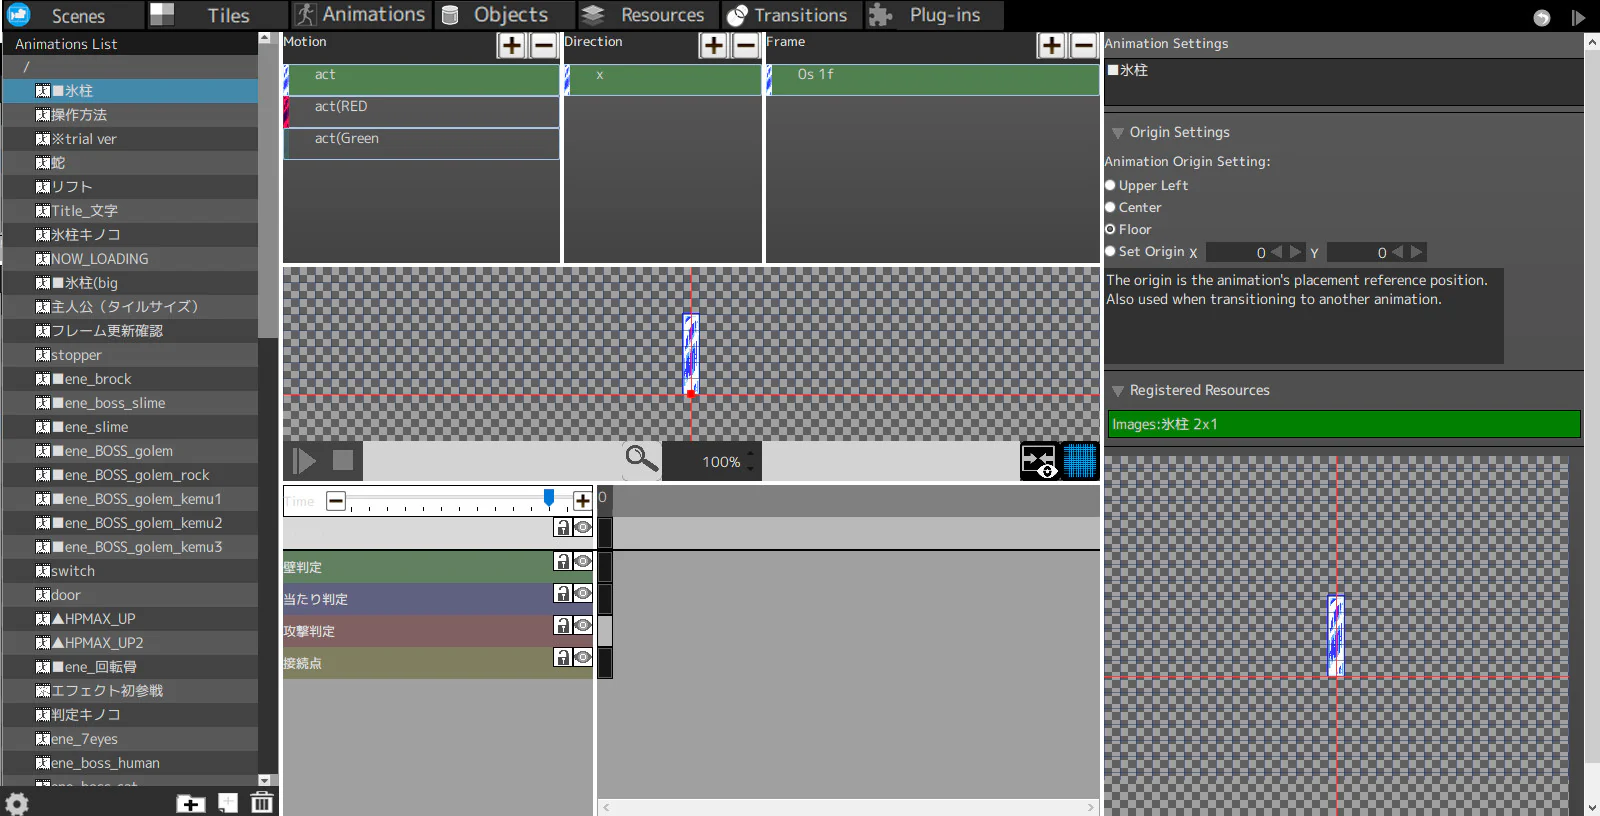The height and width of the screenshot is (816, 1600).
Task: Select the Upper Left origin option
Action: pos(1110,185)
